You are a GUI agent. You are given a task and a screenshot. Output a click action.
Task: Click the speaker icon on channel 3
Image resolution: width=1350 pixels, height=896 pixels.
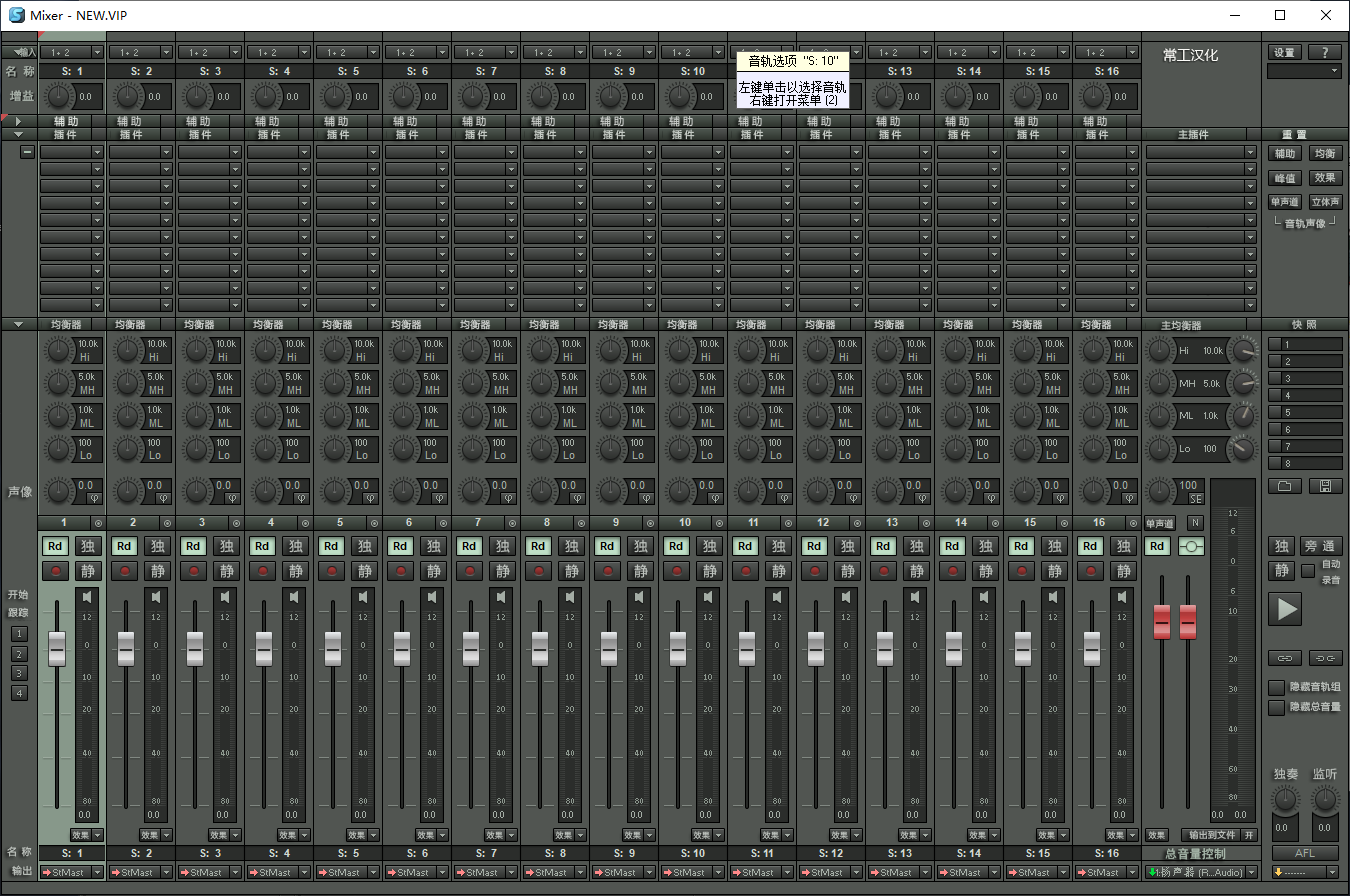[225, 597]
